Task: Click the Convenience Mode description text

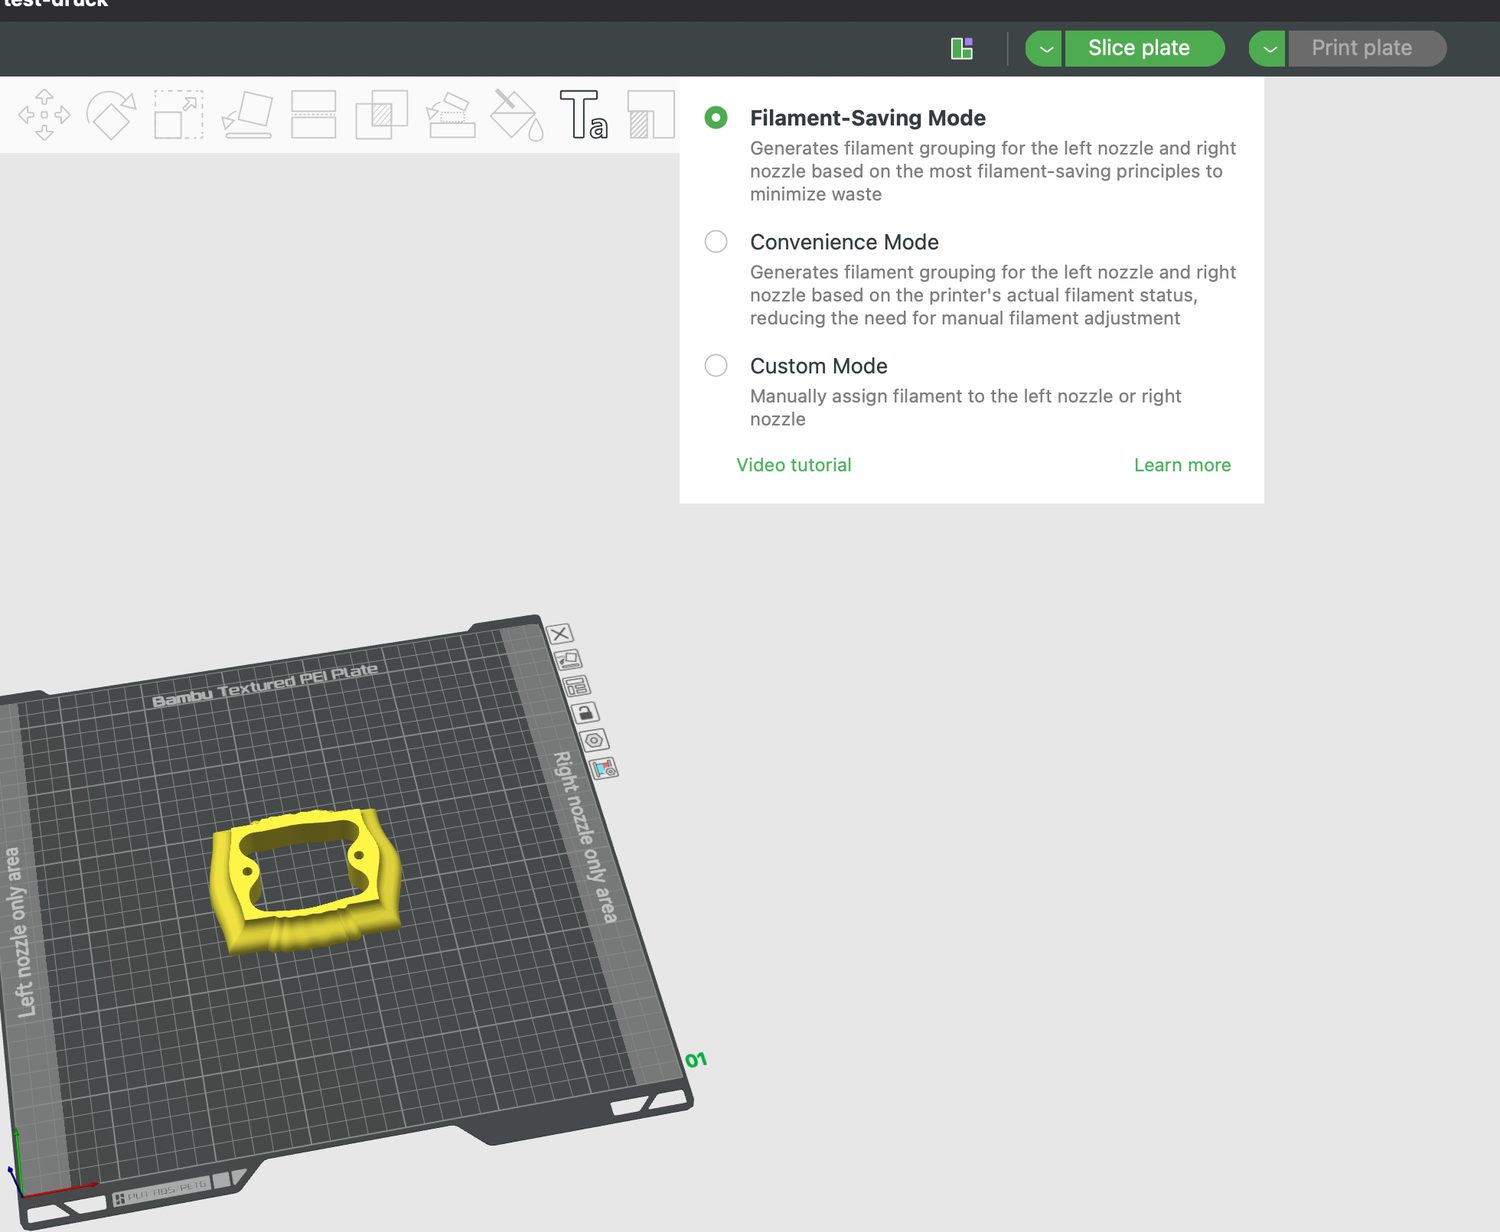Action: pos(993,295)
